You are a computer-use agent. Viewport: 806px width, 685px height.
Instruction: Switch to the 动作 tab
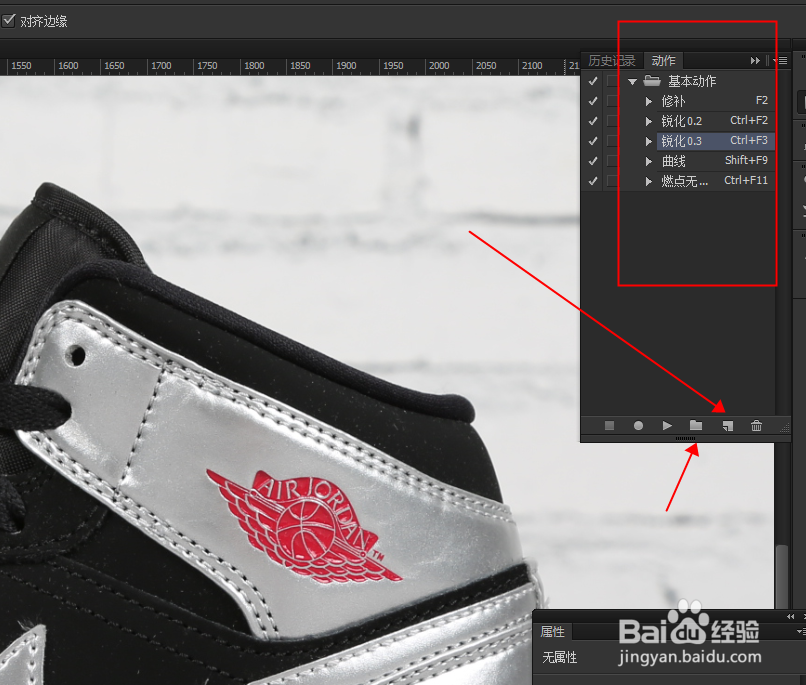coord(663,61)
